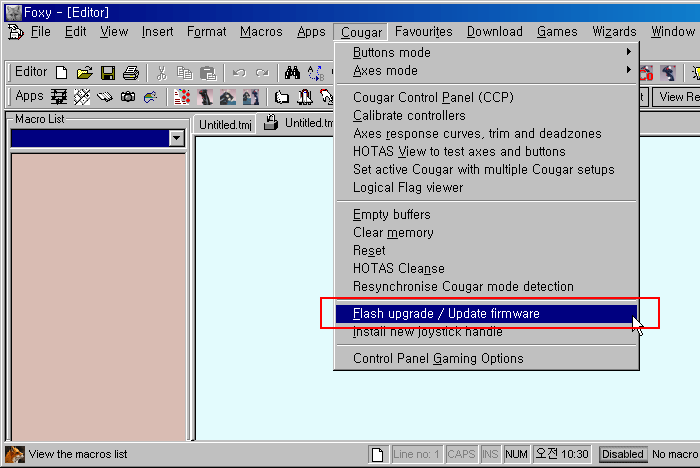Open the Favourites menu
This screenshot has width=700, height=468.
424,32
